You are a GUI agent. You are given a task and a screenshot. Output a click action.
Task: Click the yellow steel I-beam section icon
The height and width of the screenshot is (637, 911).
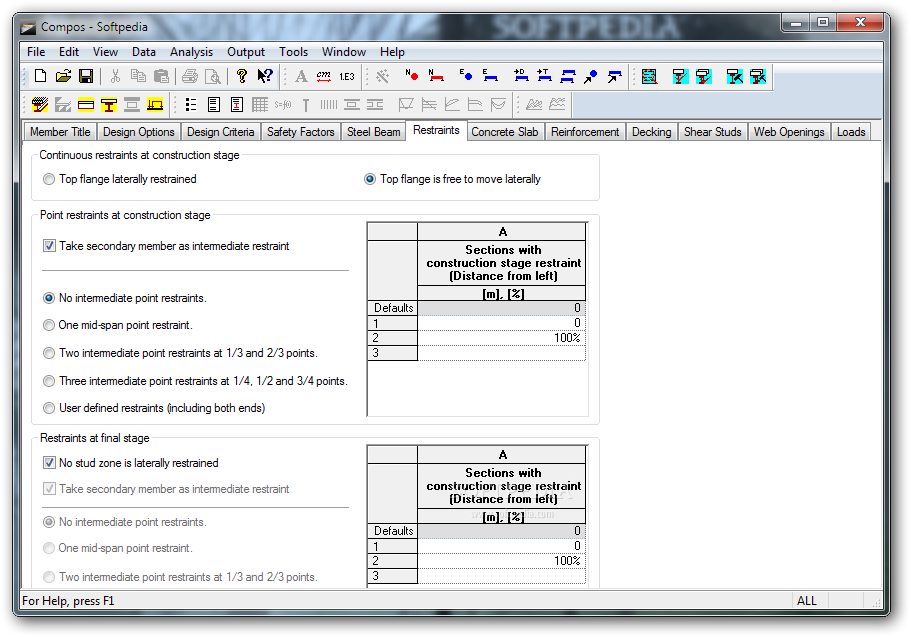109,105
